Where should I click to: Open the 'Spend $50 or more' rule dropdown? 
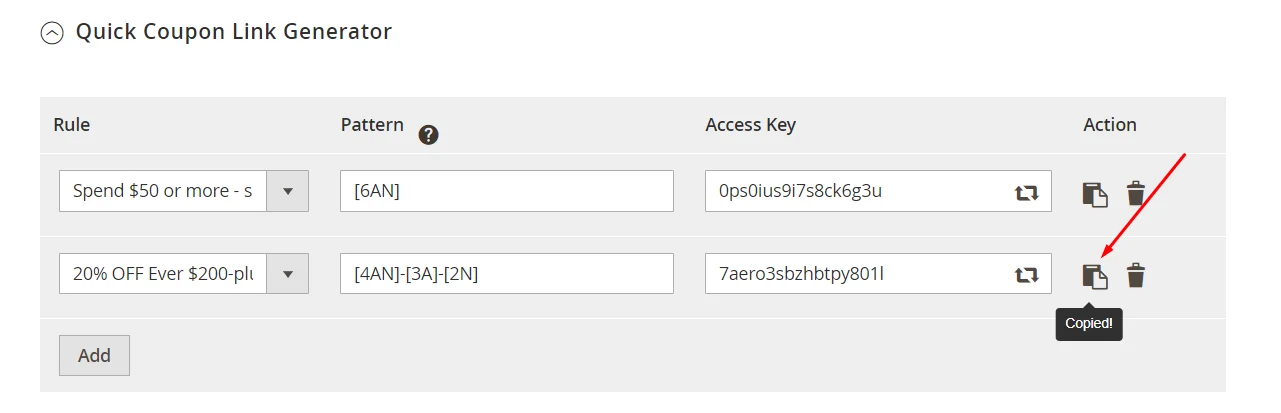(x=287, y=191)
